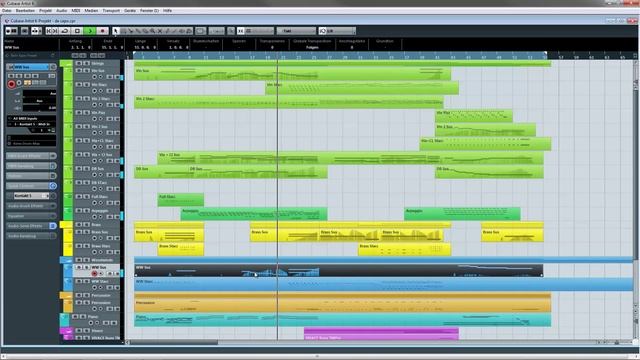Toggle monitor on the Vln Stacc track
640x360 pixels.
(100, 91)
